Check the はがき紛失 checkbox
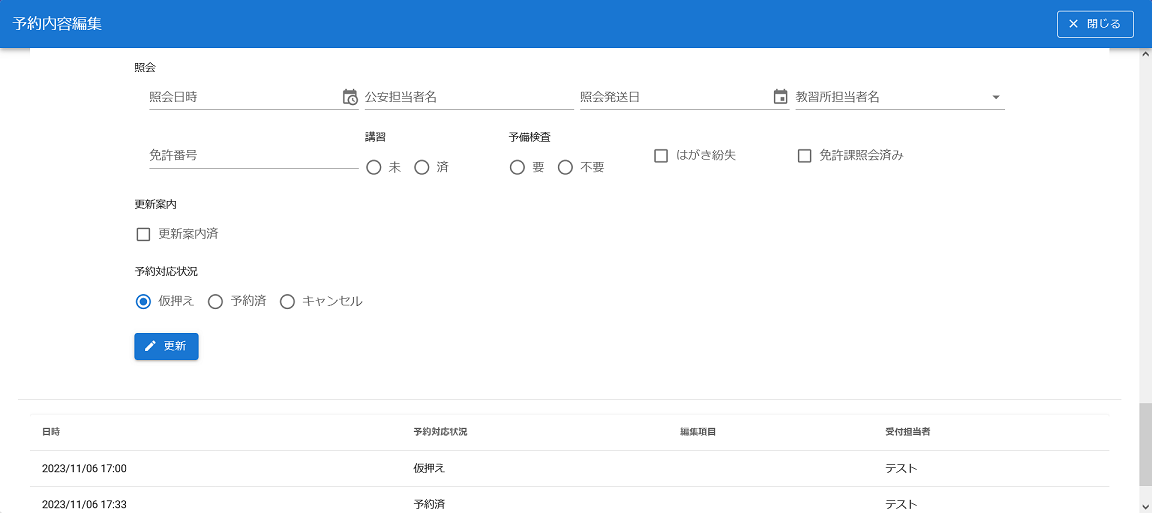This screenshot has height=513, width=1152. coord(661,156)
